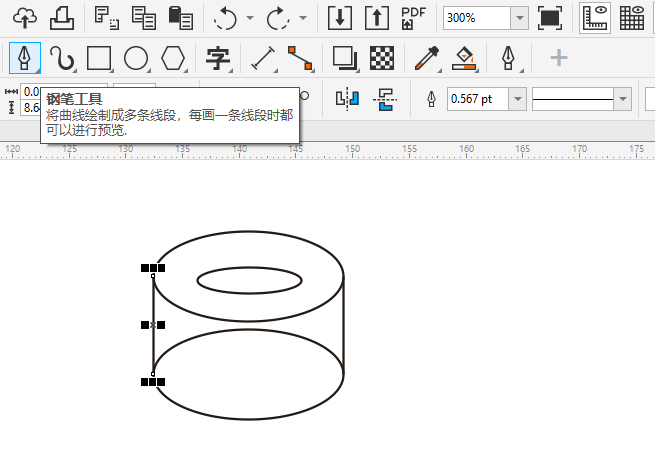Click the export icon with up arrow

click(x=377, y=18)
